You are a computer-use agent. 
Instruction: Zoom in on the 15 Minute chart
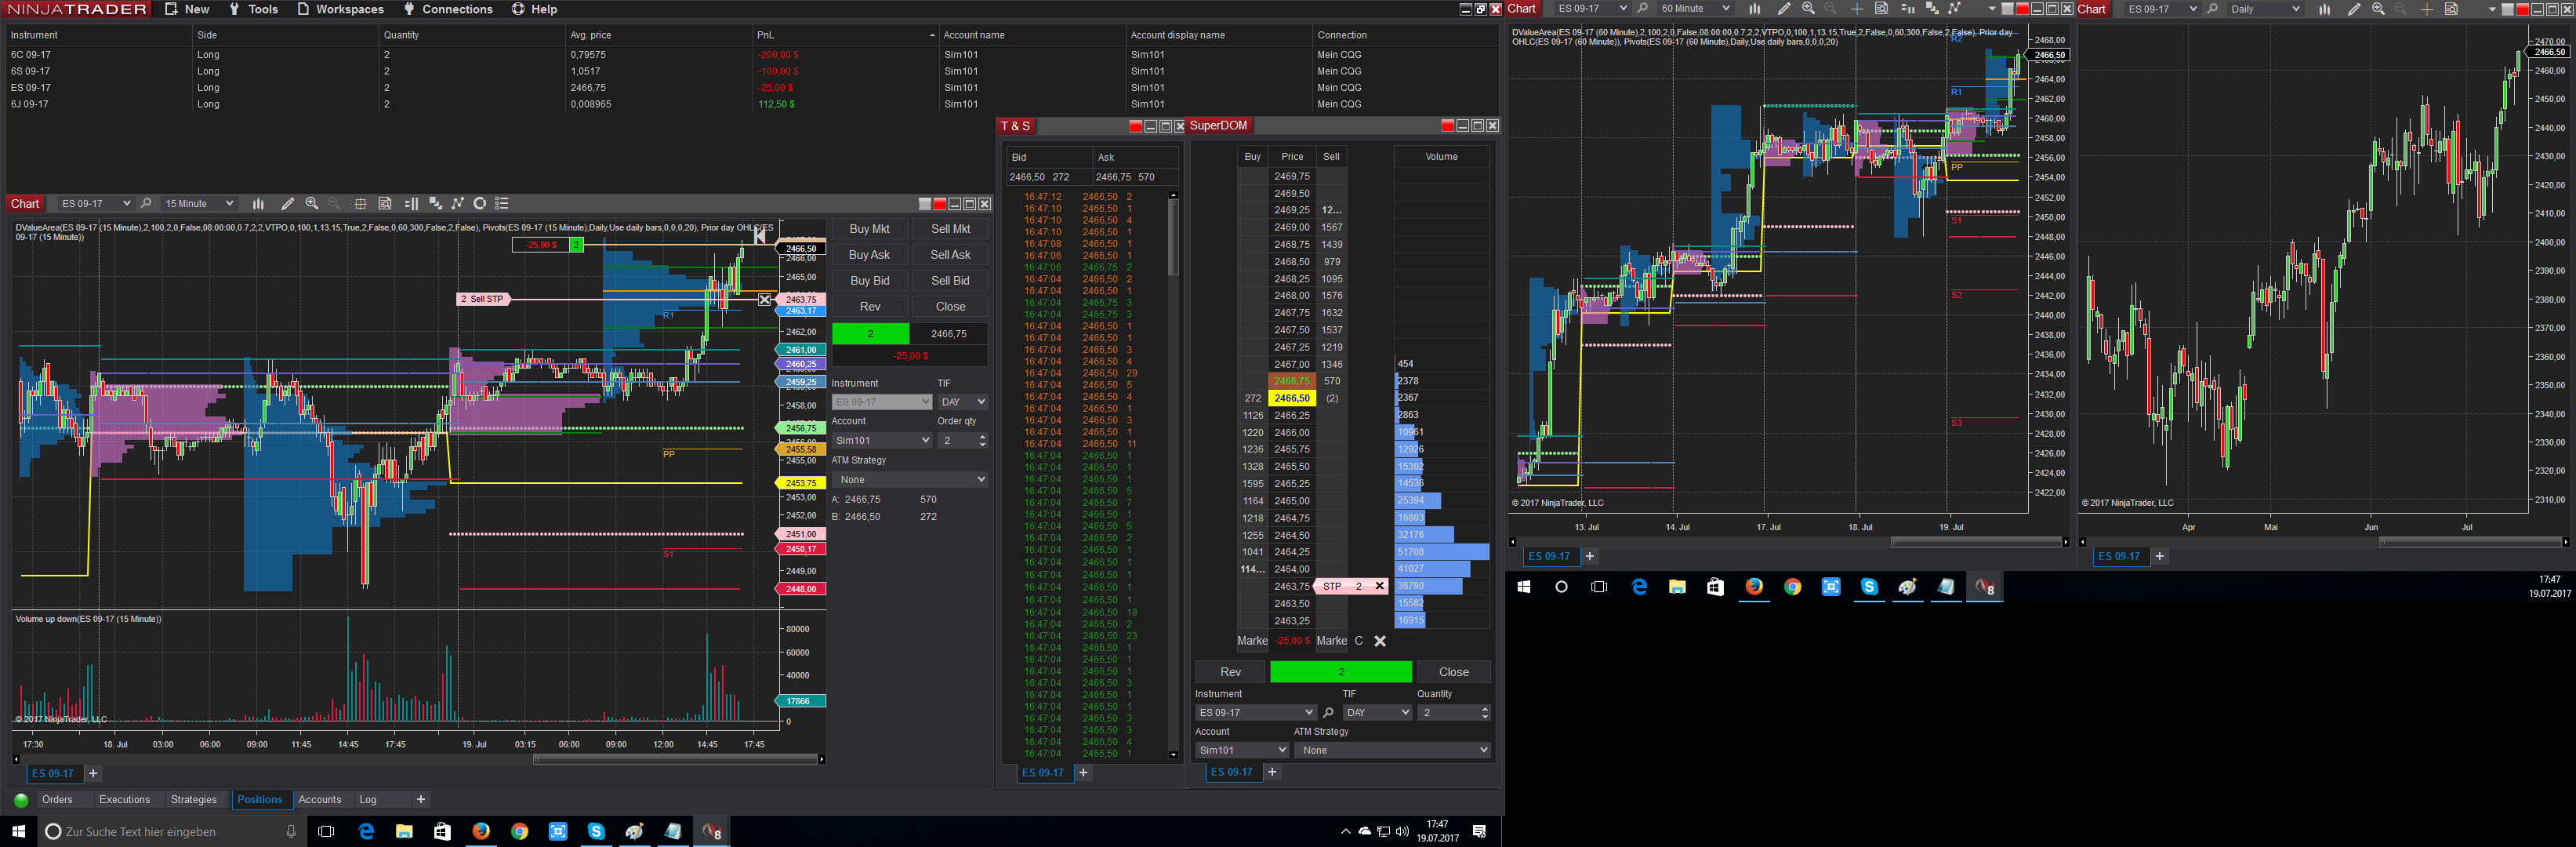click(x=312, y=204)
